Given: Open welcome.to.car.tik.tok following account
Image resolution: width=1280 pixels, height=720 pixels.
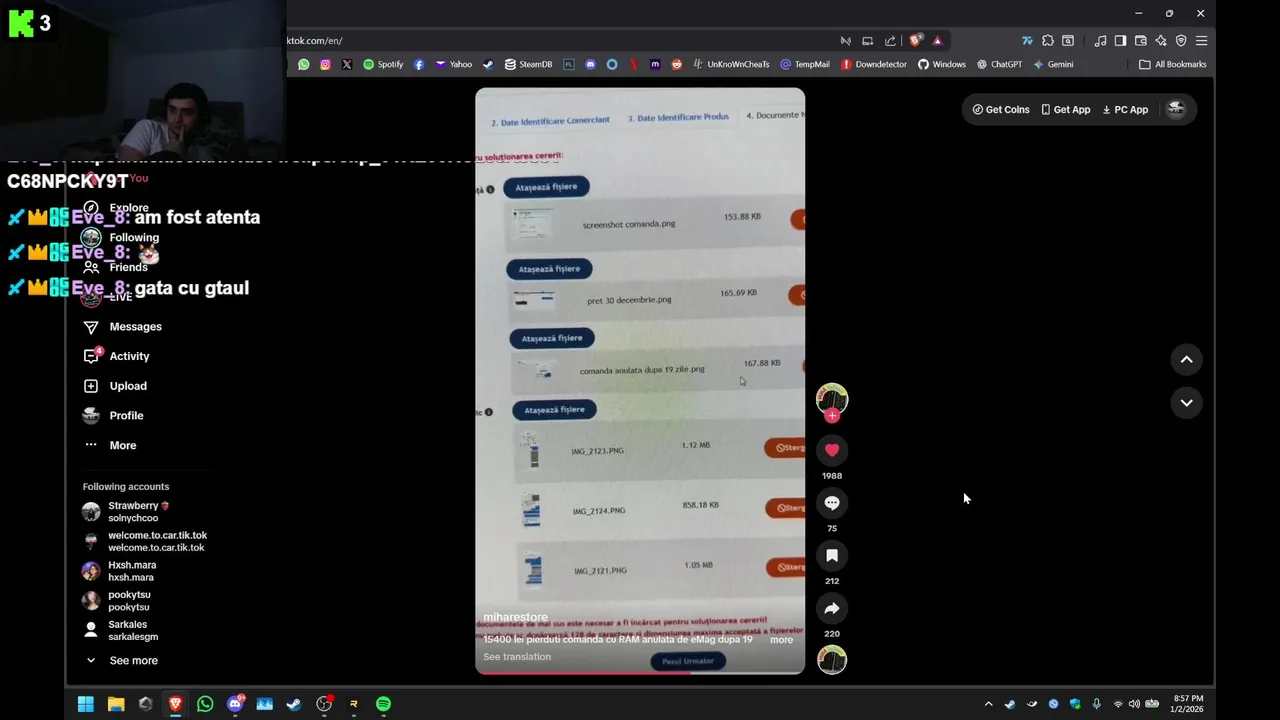Looking at the screenshot, I should 144,541.
